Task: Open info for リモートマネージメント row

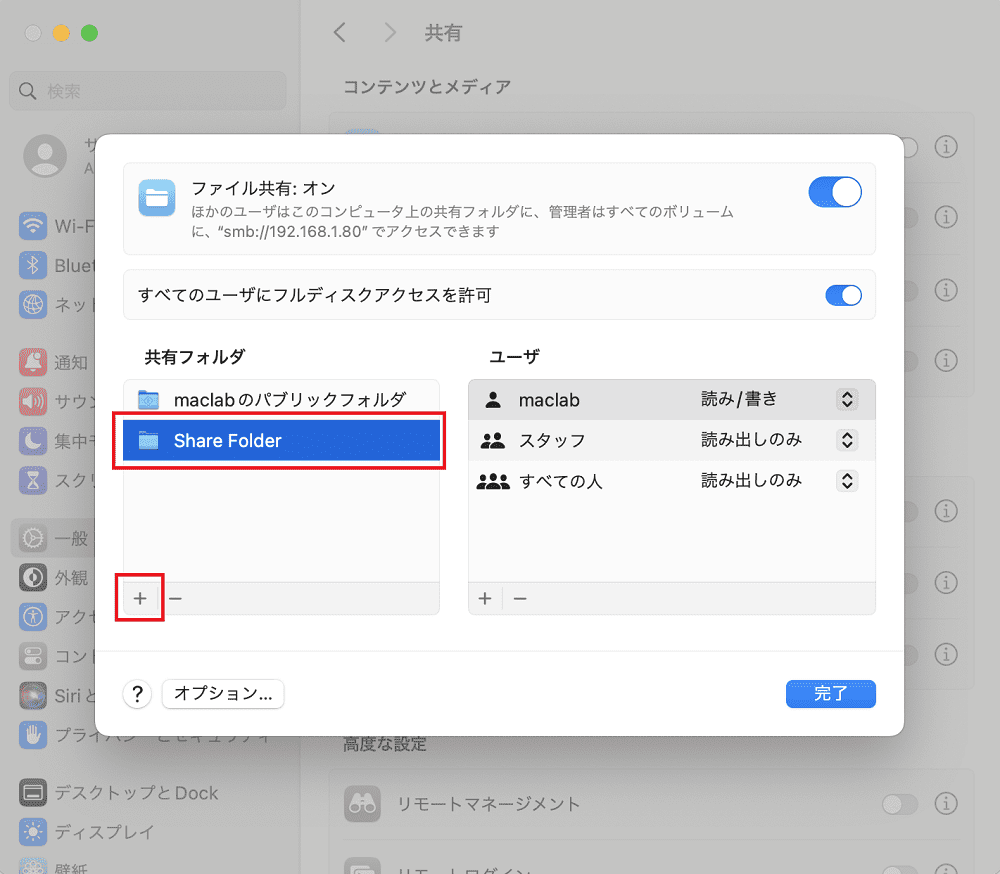Action: pyautogui.click(x=946, y=804)
